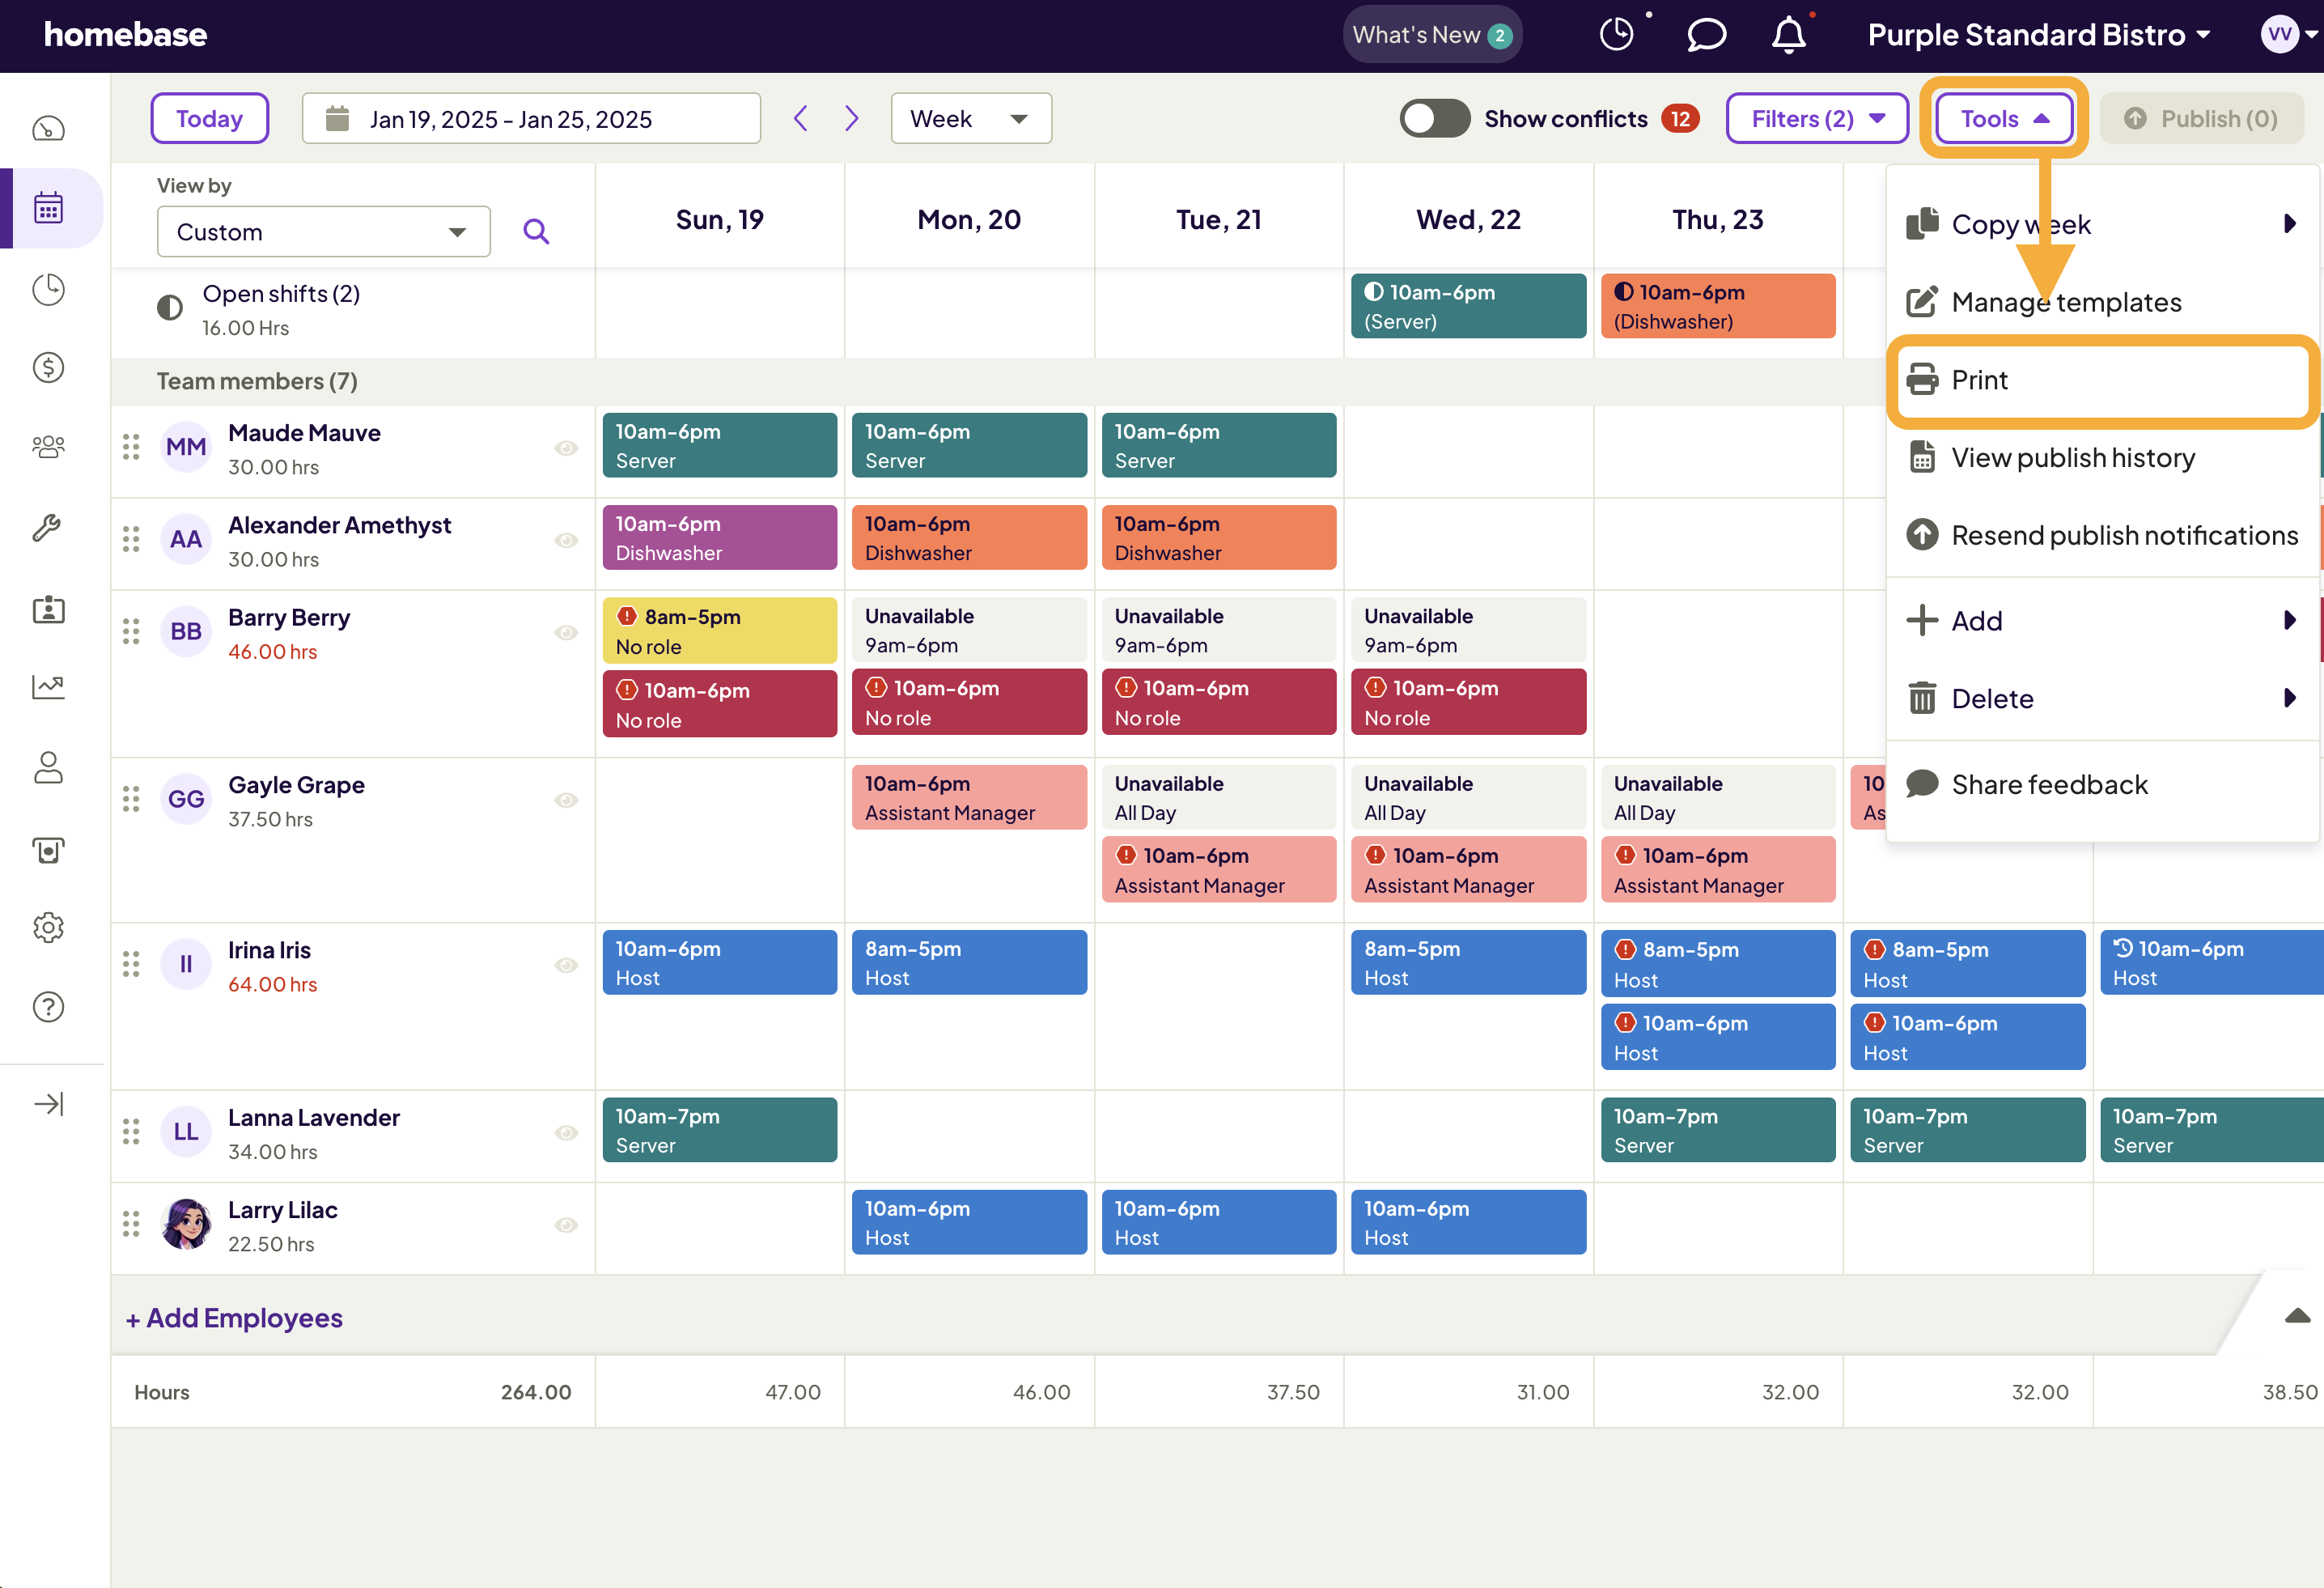
Task: Open the Custom view-by dropdown
Action: coord(322,231)
